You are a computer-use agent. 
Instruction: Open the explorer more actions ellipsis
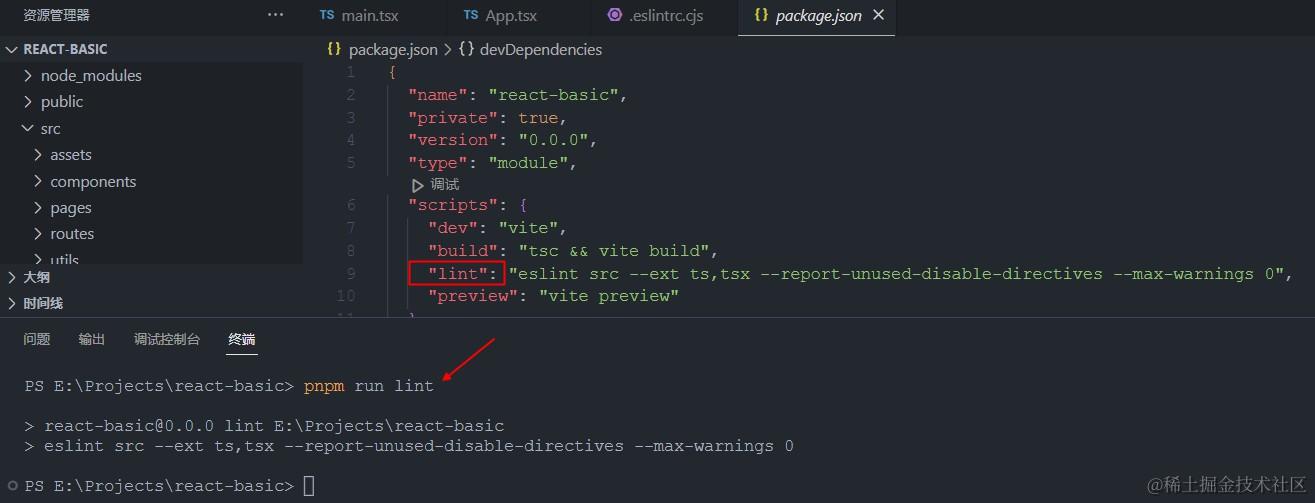click(x=276, y=15)
